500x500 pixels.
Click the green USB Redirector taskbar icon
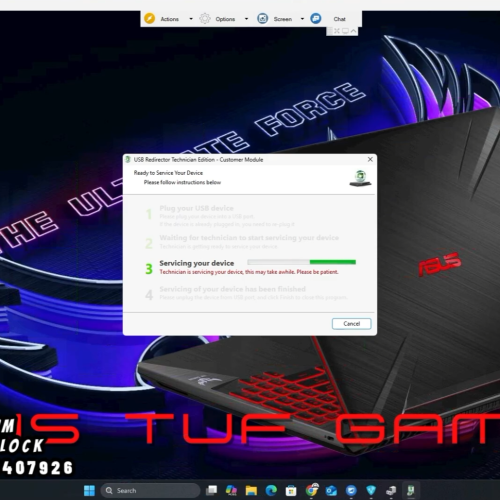[x=411, y=490]
